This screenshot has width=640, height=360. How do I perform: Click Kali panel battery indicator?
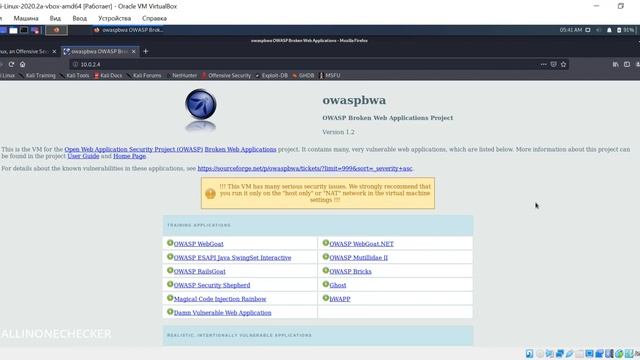coord(625,30)
